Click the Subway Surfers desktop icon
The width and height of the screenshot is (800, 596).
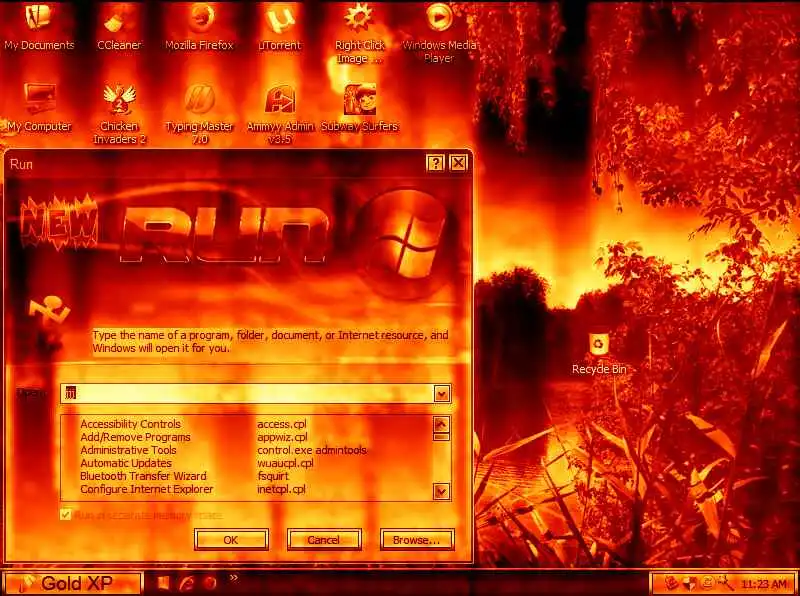[360, 108]
